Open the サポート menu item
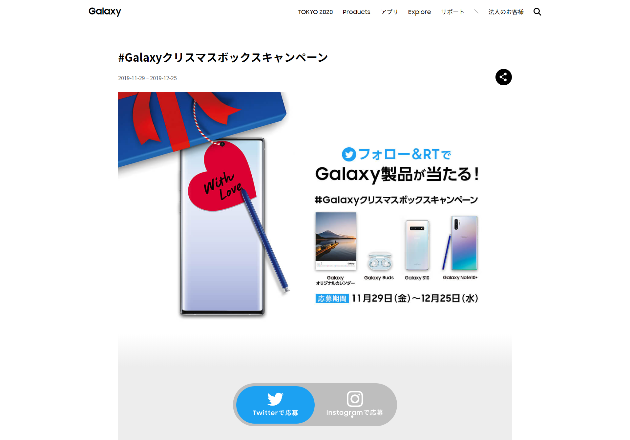The width and height of the screenshot is (630, 440). pyautogui.click(x=452, y=12)
